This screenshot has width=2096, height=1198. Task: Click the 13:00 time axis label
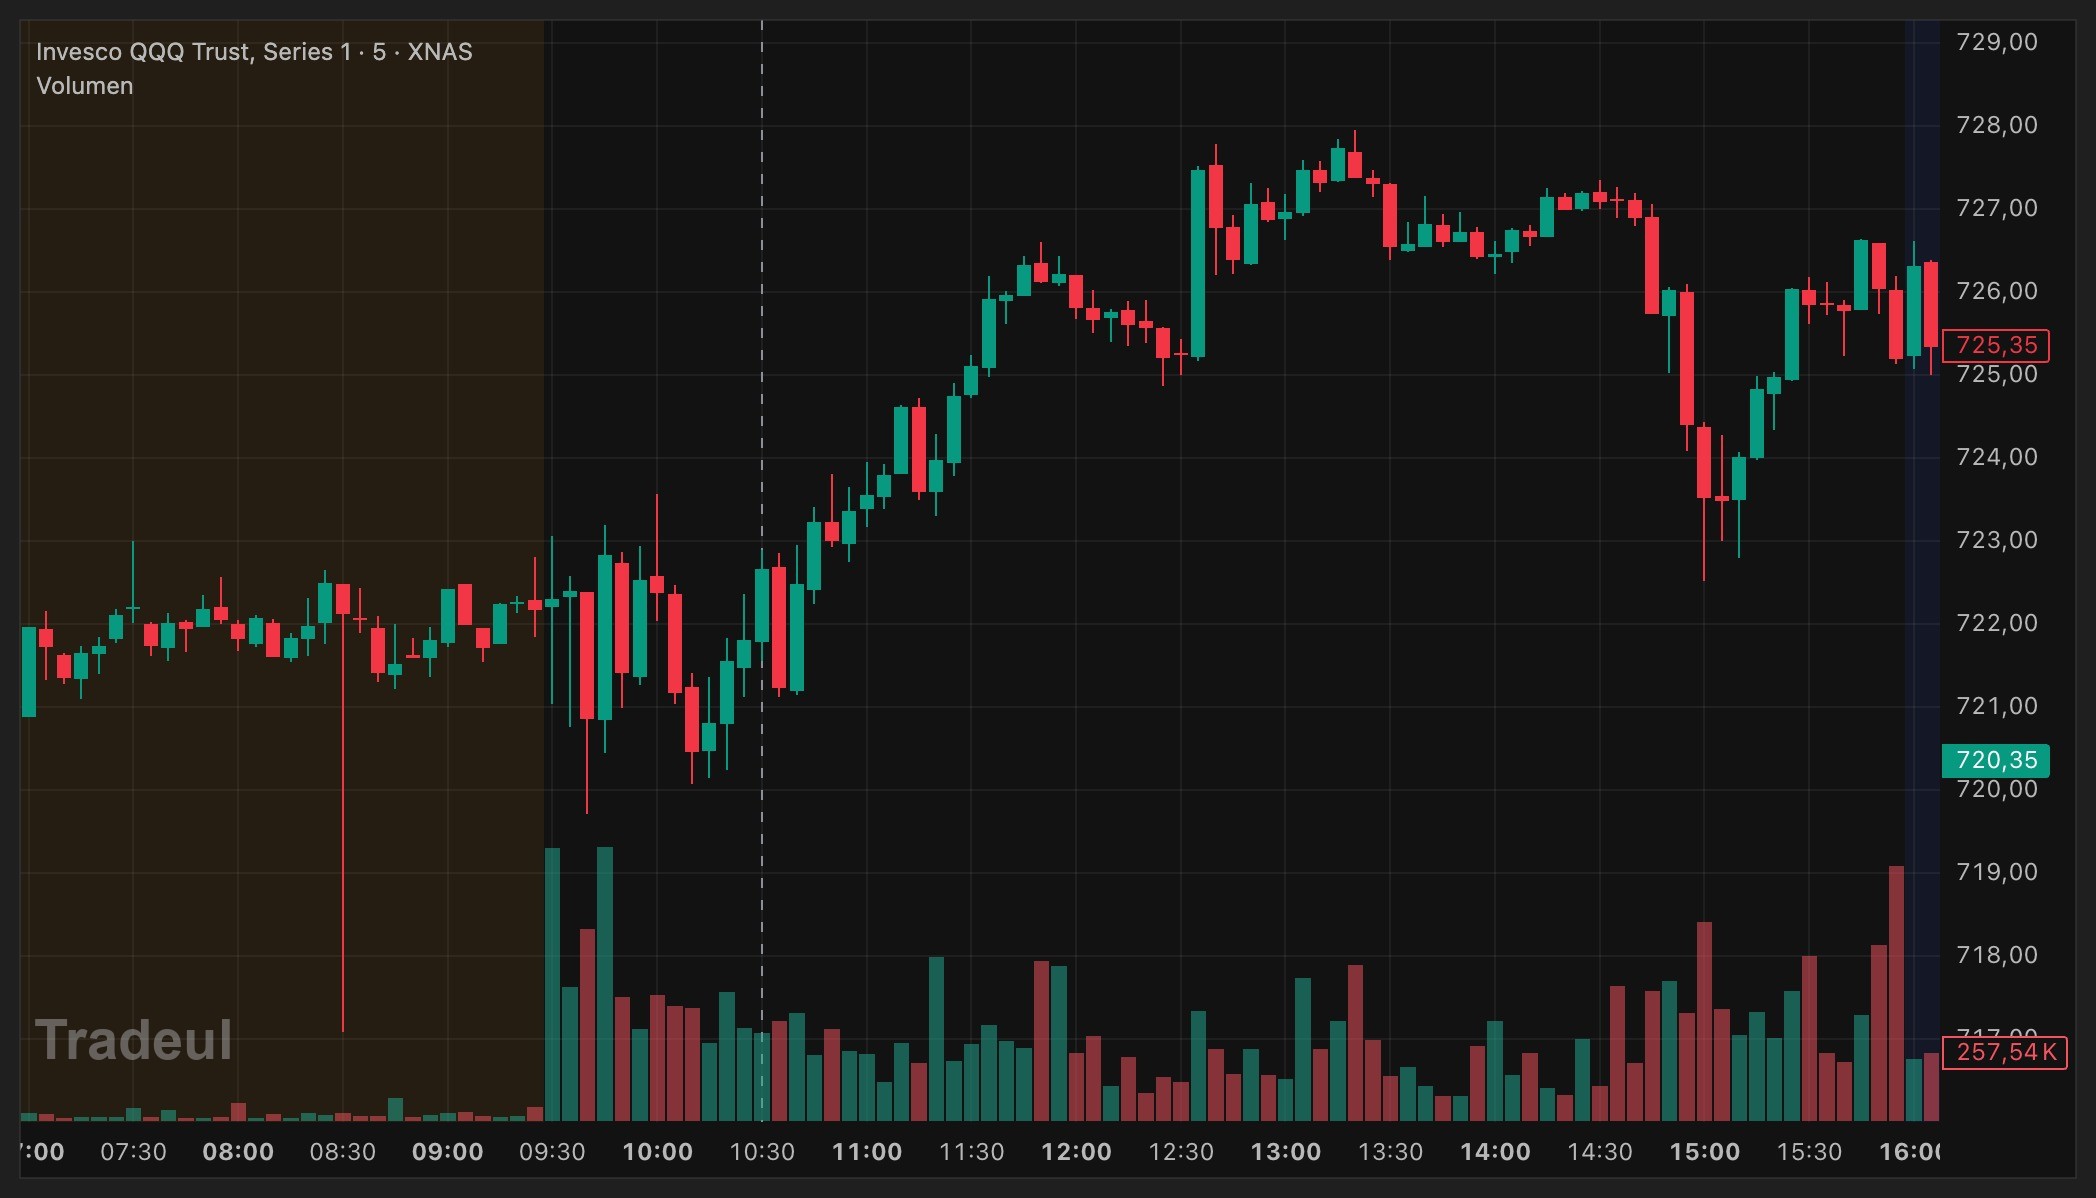coord(1286,1152)
